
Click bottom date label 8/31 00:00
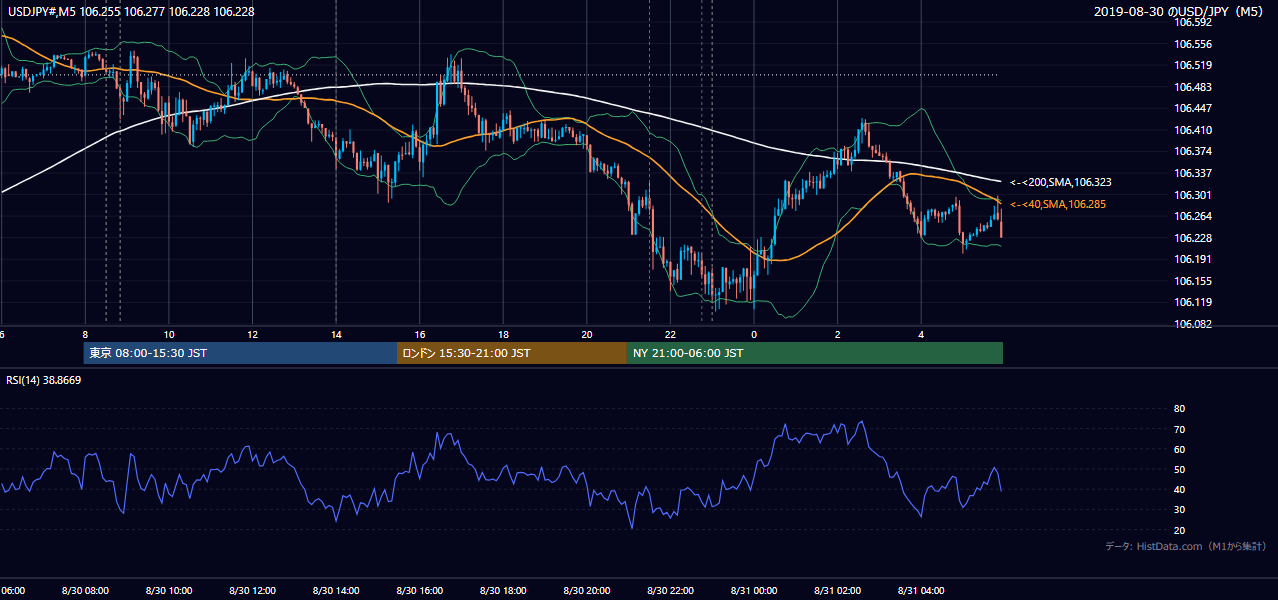[x=754, y=590]
